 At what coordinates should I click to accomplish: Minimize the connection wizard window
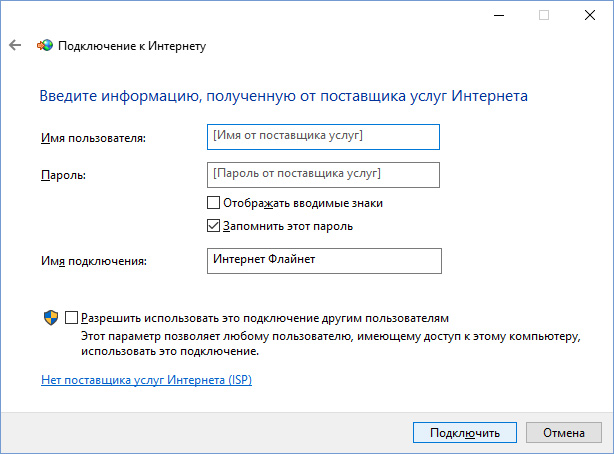point(499,15)
